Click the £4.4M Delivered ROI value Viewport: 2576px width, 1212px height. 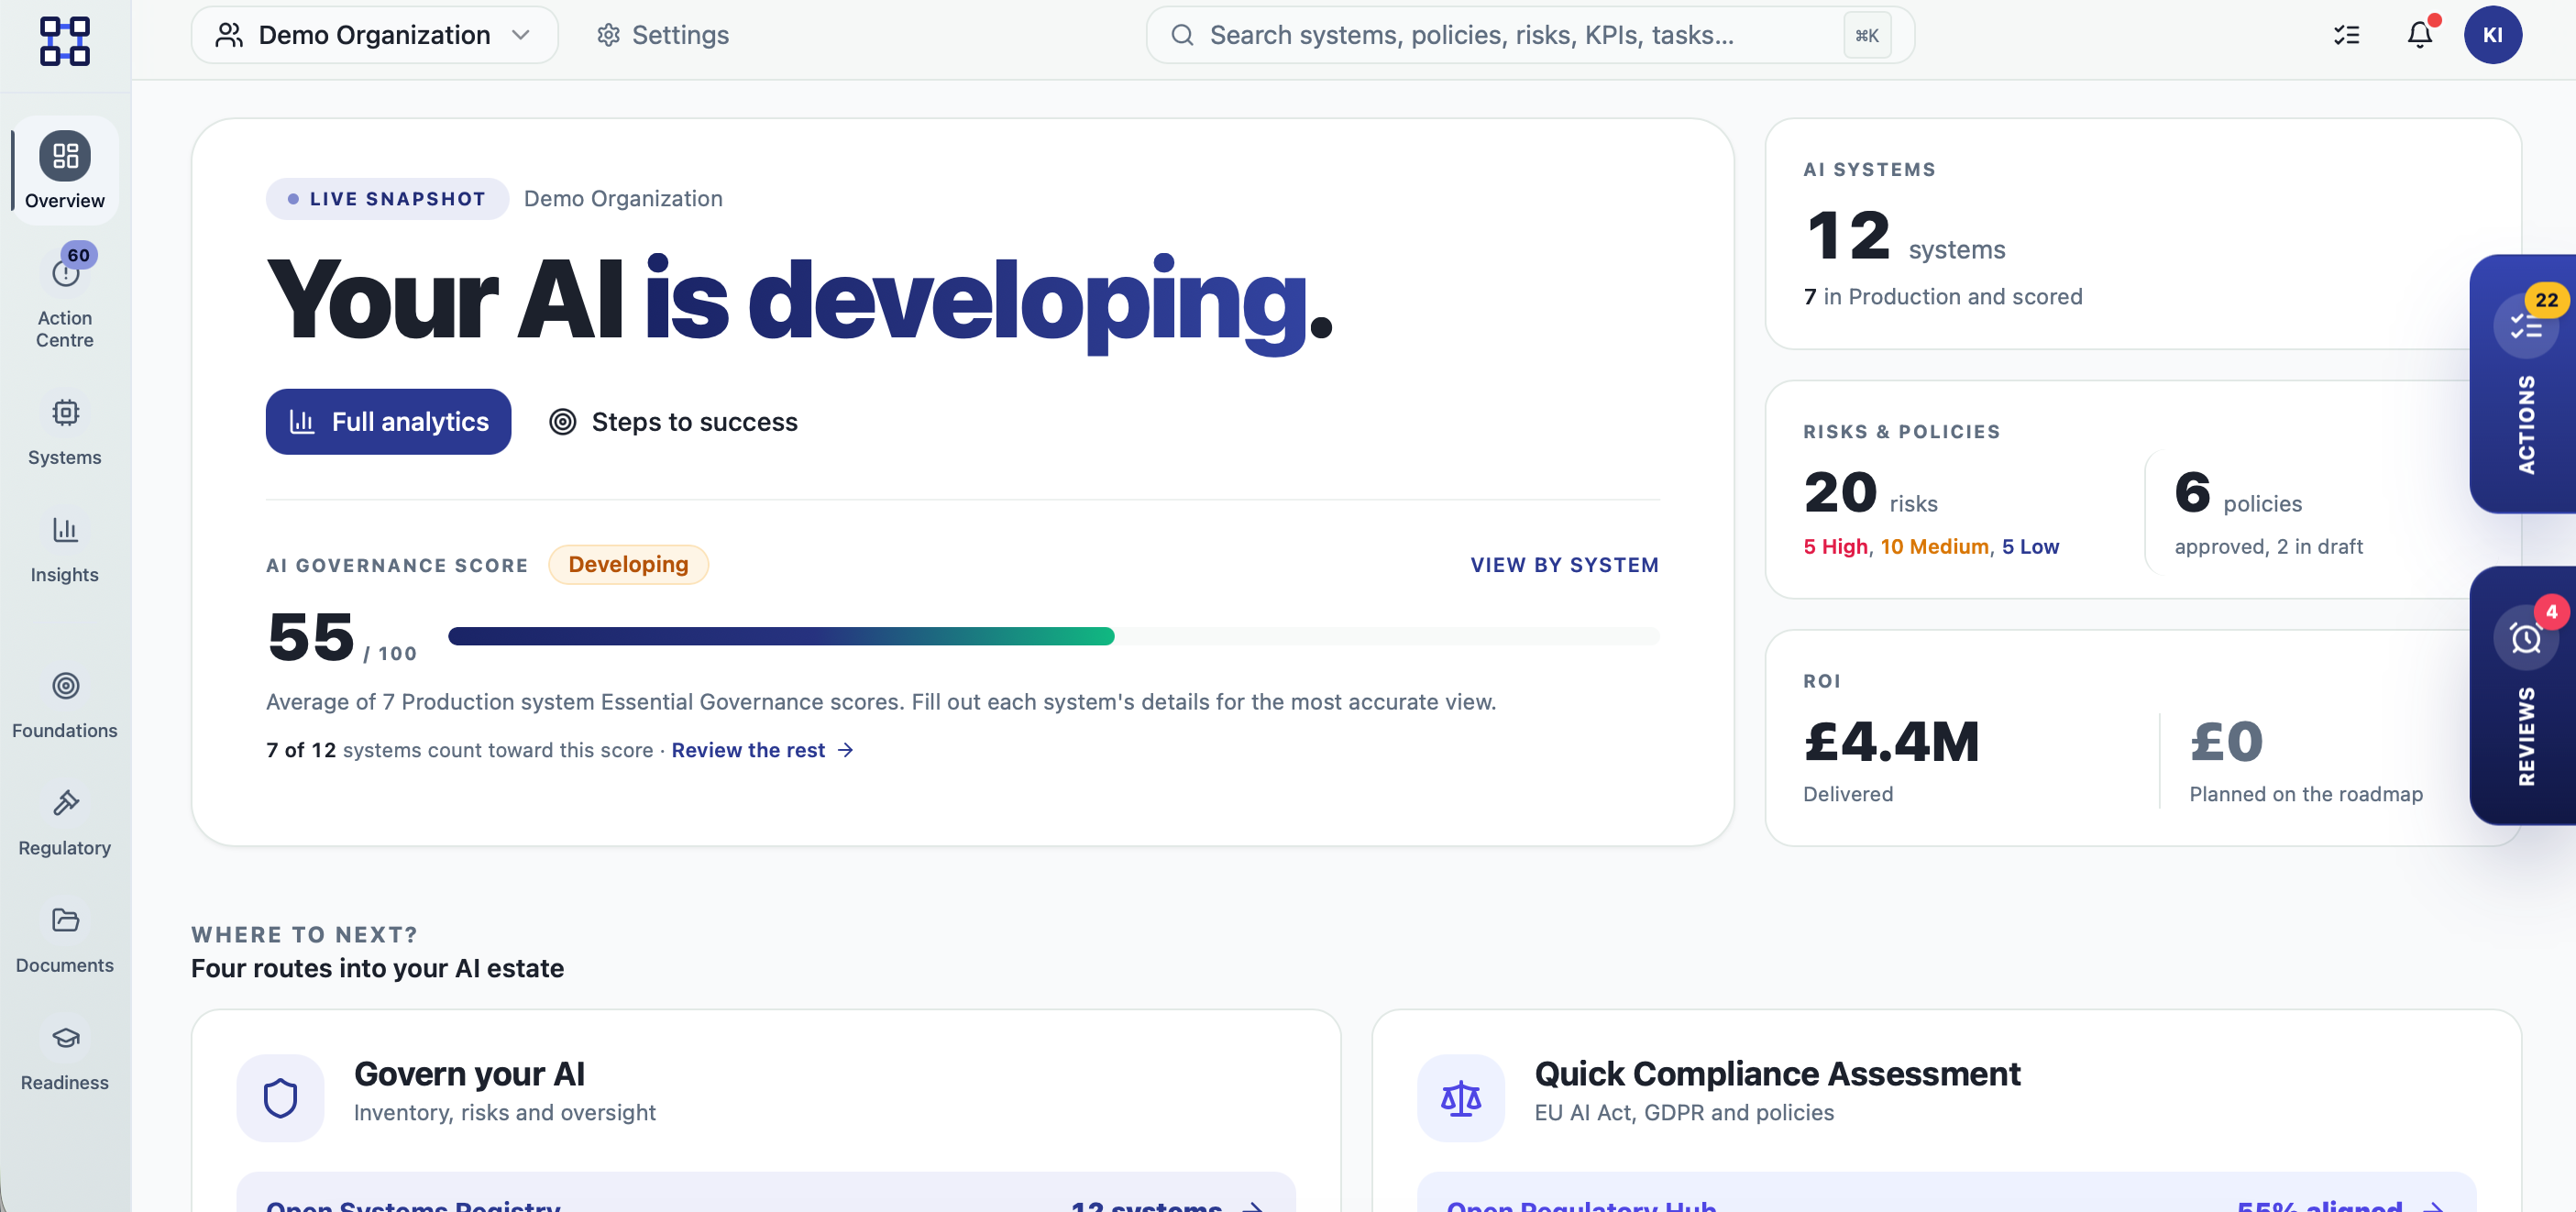[1891, 743]
